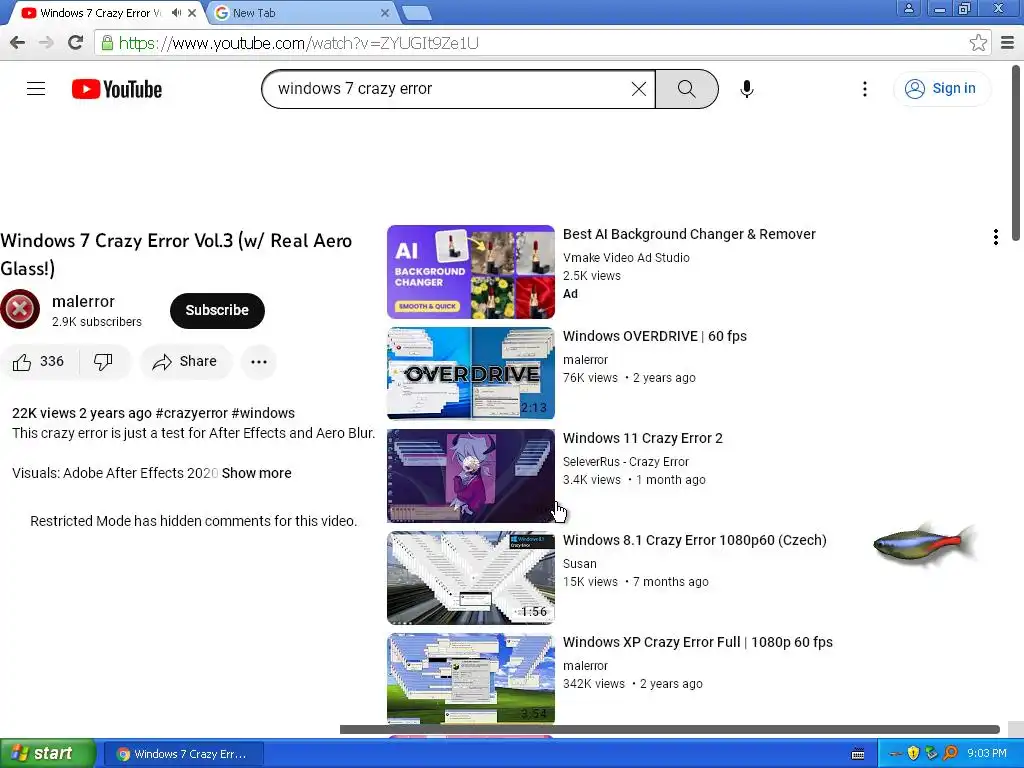Image resolution: width=1024 pixels, height=768 pixels.
Task: Click the Windows XP Crazy Error Full title
Action: coord(697,642)
